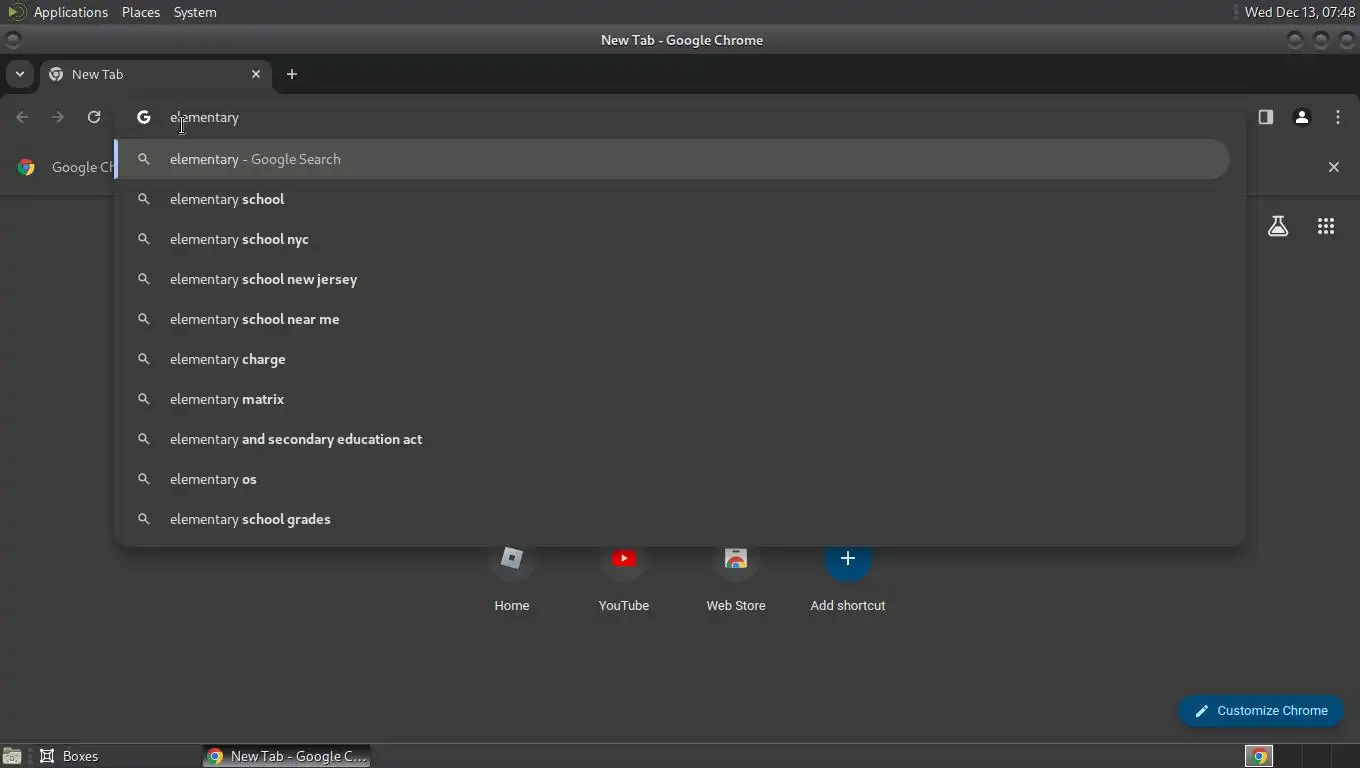
Task: Open the YouTube shortcut tile
Action: click(x=624, y=578)
